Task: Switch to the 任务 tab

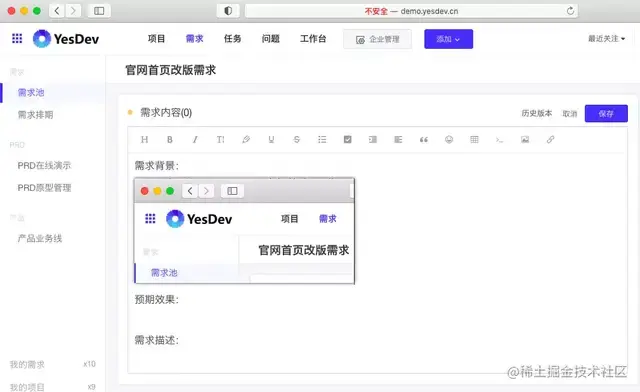Action: point(232,39)
